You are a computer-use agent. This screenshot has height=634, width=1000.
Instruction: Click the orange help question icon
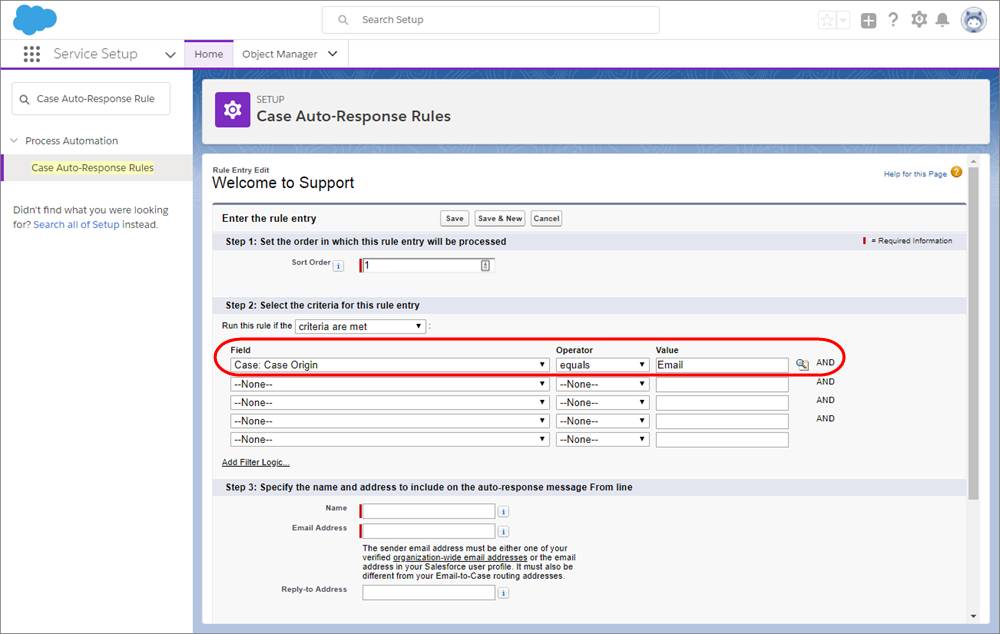(956, 172)
